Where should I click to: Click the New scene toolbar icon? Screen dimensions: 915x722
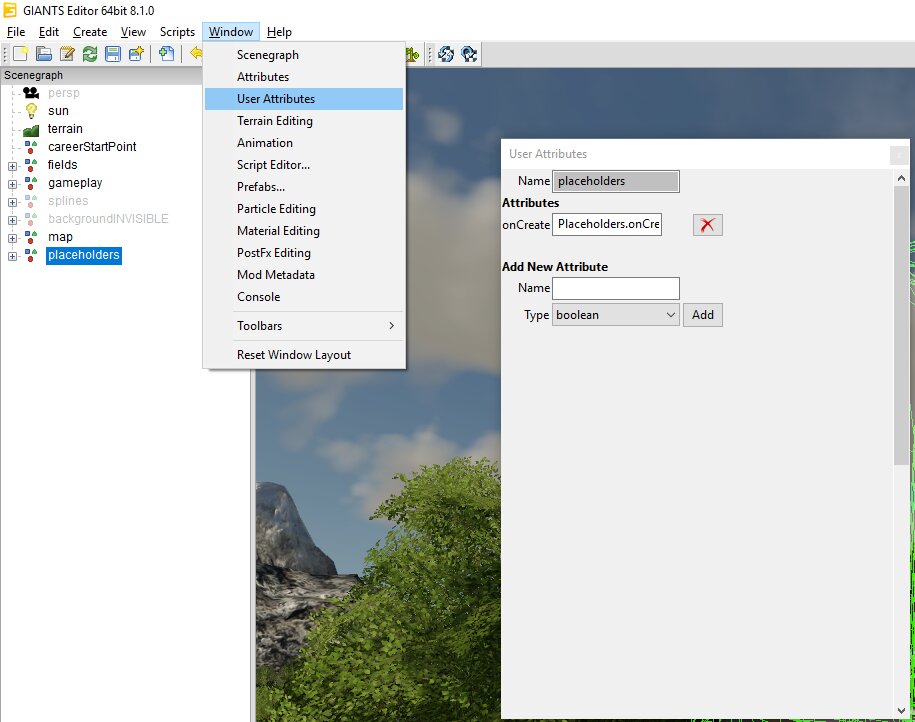coord(20,54)
